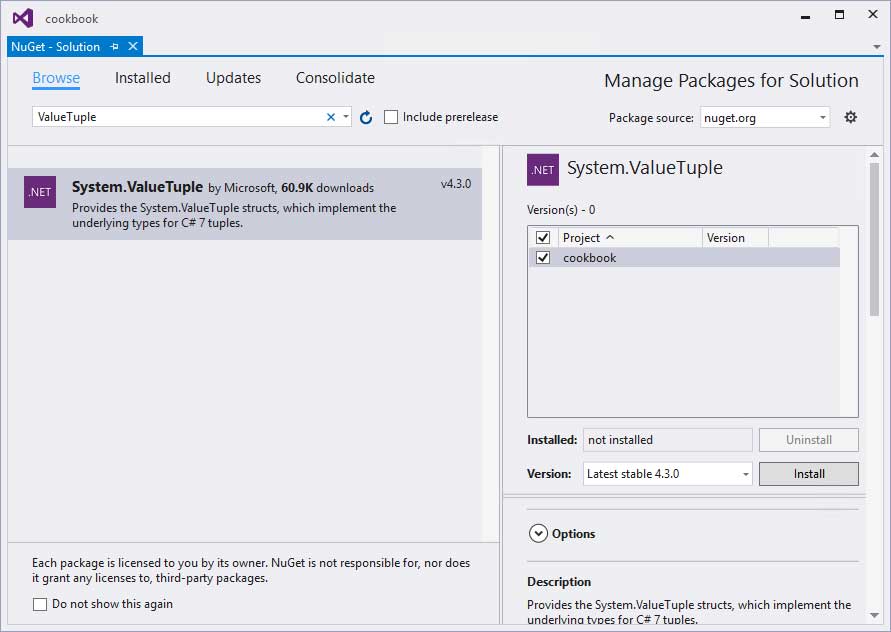The image size is (891, 632).
Task: Click the .NET icon in package details
Action: click(x=543, y=170)
